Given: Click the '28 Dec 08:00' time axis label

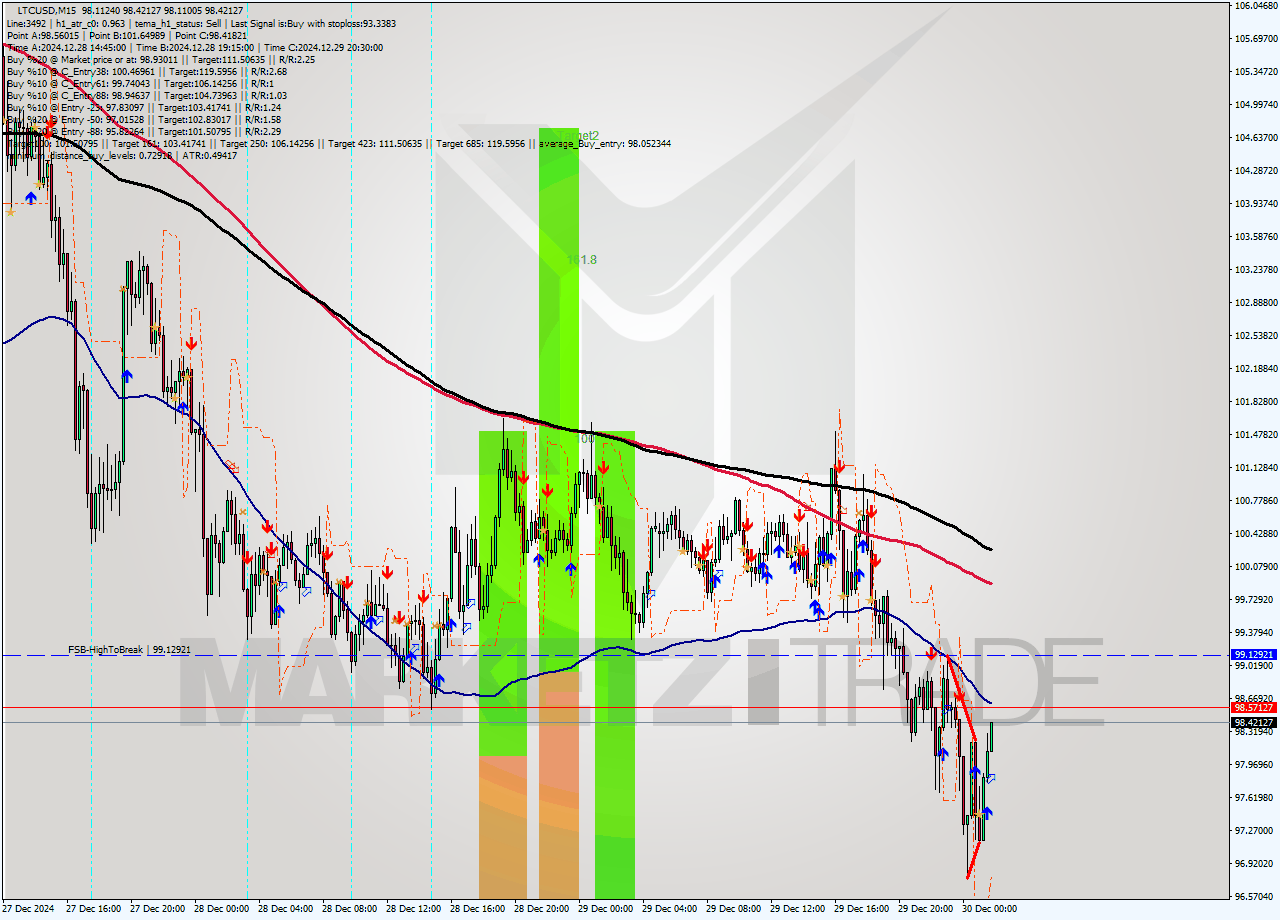Looking at the screenshot, I should 349,909.
